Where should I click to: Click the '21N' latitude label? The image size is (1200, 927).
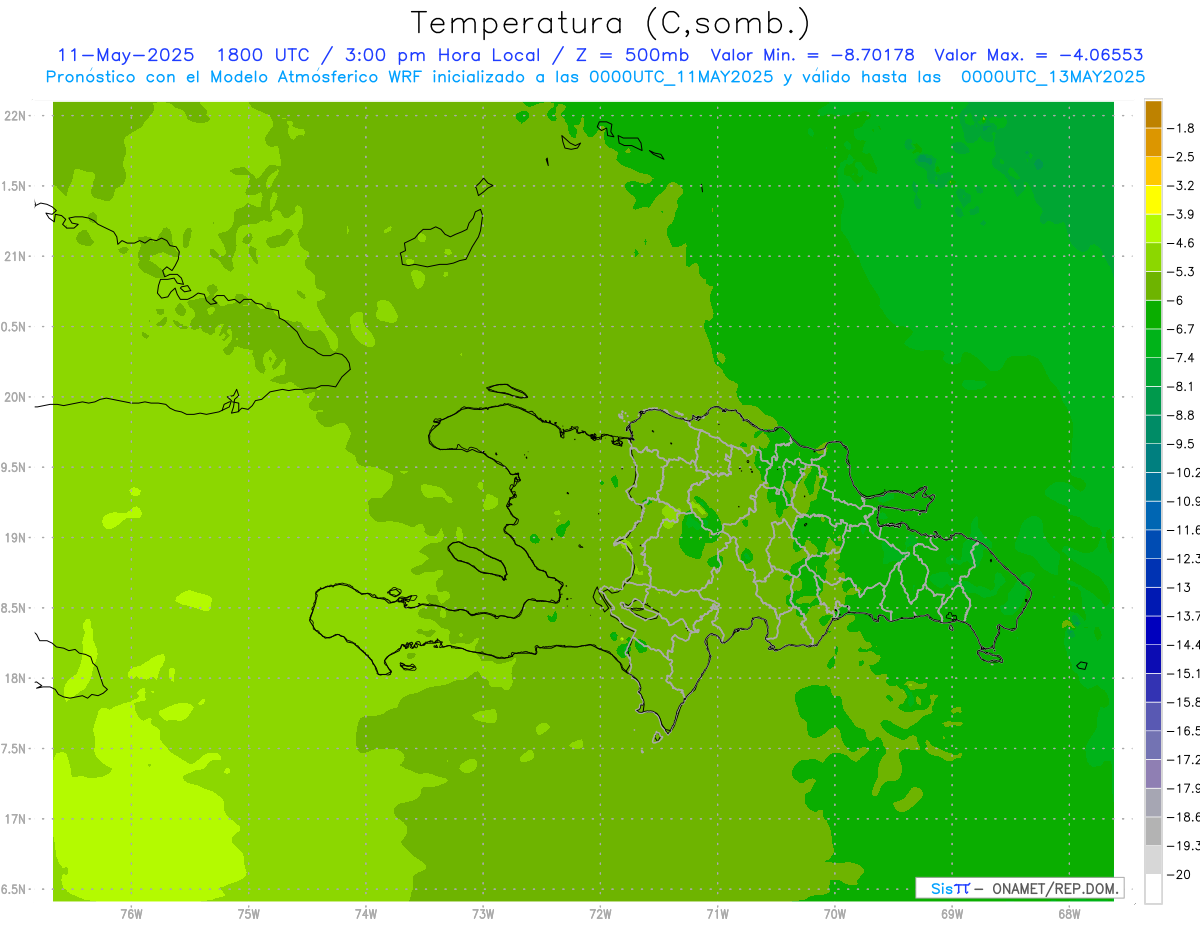16,256
